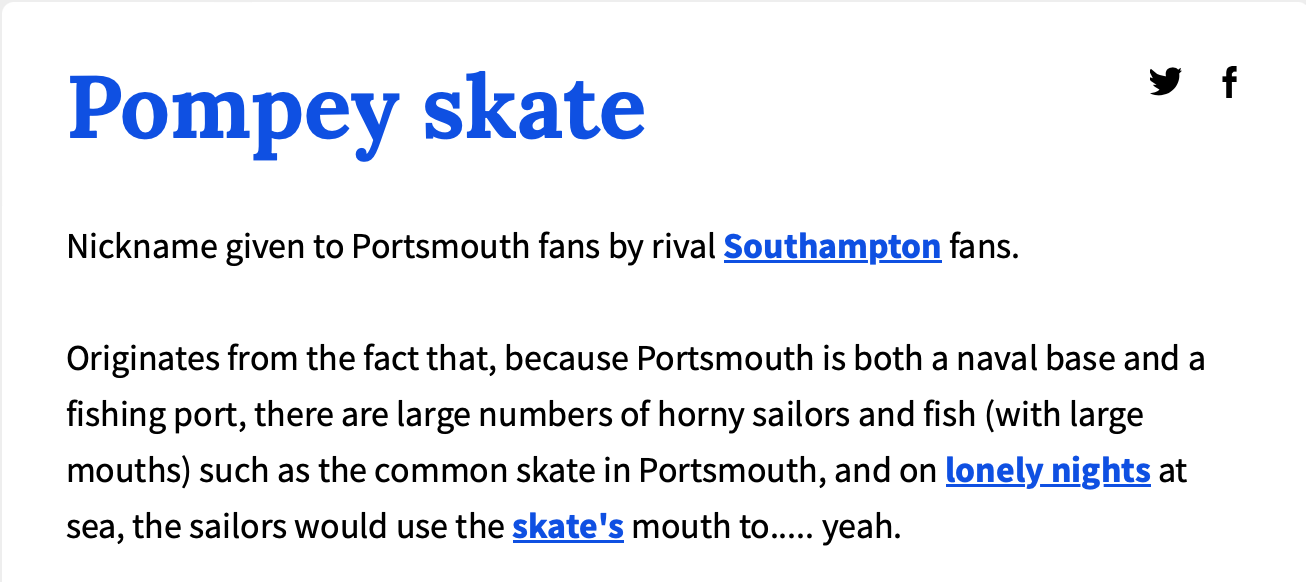
Task: Click the Facebook f icon
Action: (x=1230, y=81)
